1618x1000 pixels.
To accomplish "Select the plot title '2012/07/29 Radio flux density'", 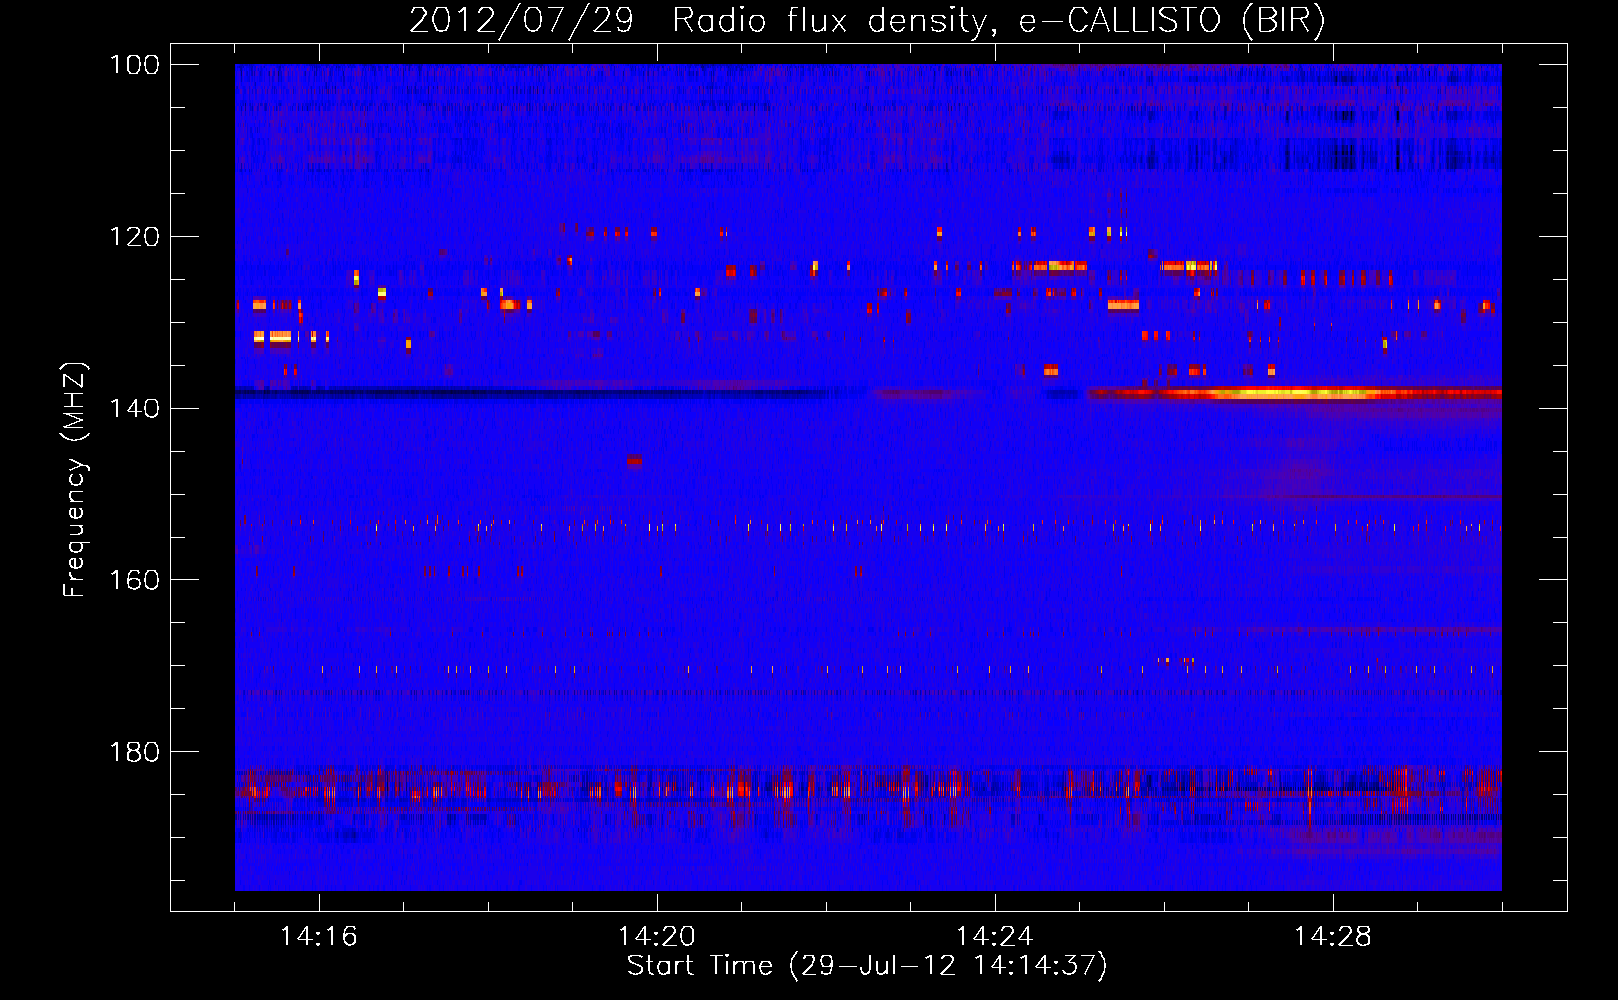I will tap(698, 21).
